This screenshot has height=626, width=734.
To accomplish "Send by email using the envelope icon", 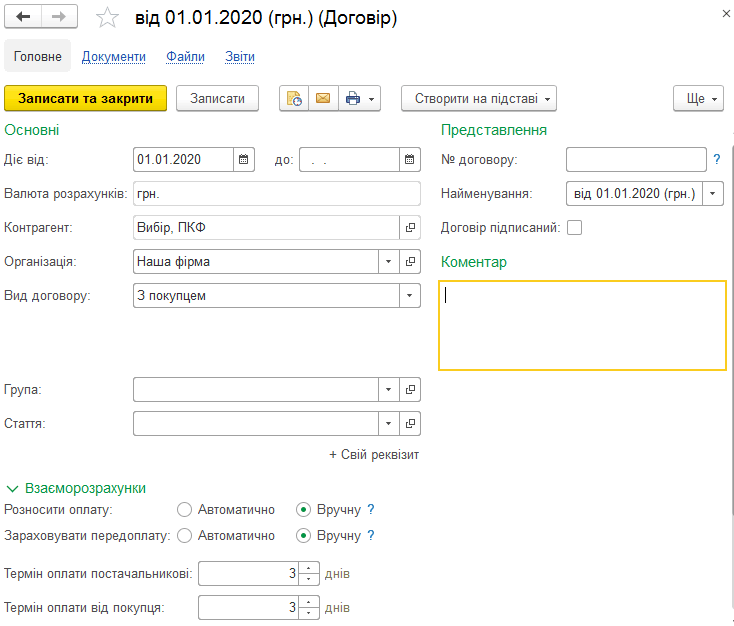I will point(323,98).
